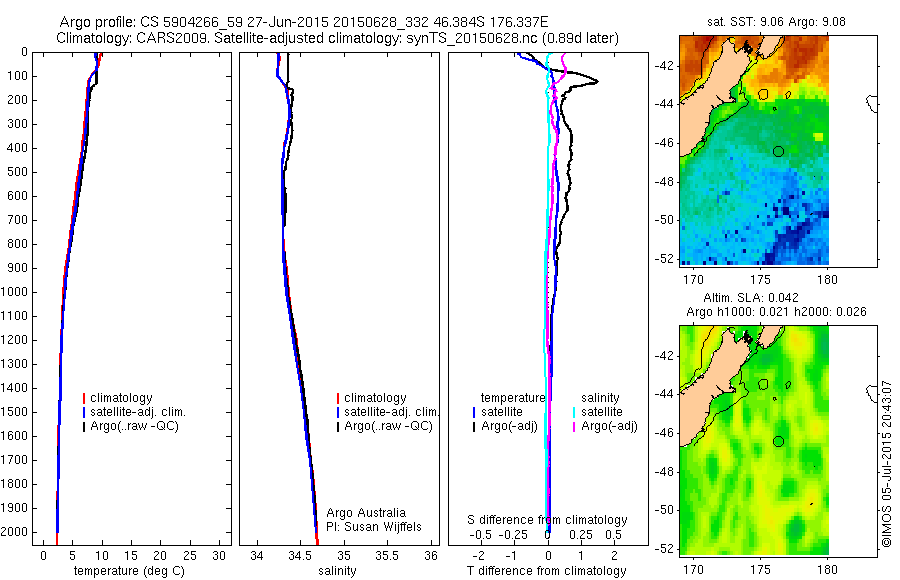This screenshot has width=900, height=580.
Task: Click magenta salinity Argo(-adj) legend marker
Action: 574,427
